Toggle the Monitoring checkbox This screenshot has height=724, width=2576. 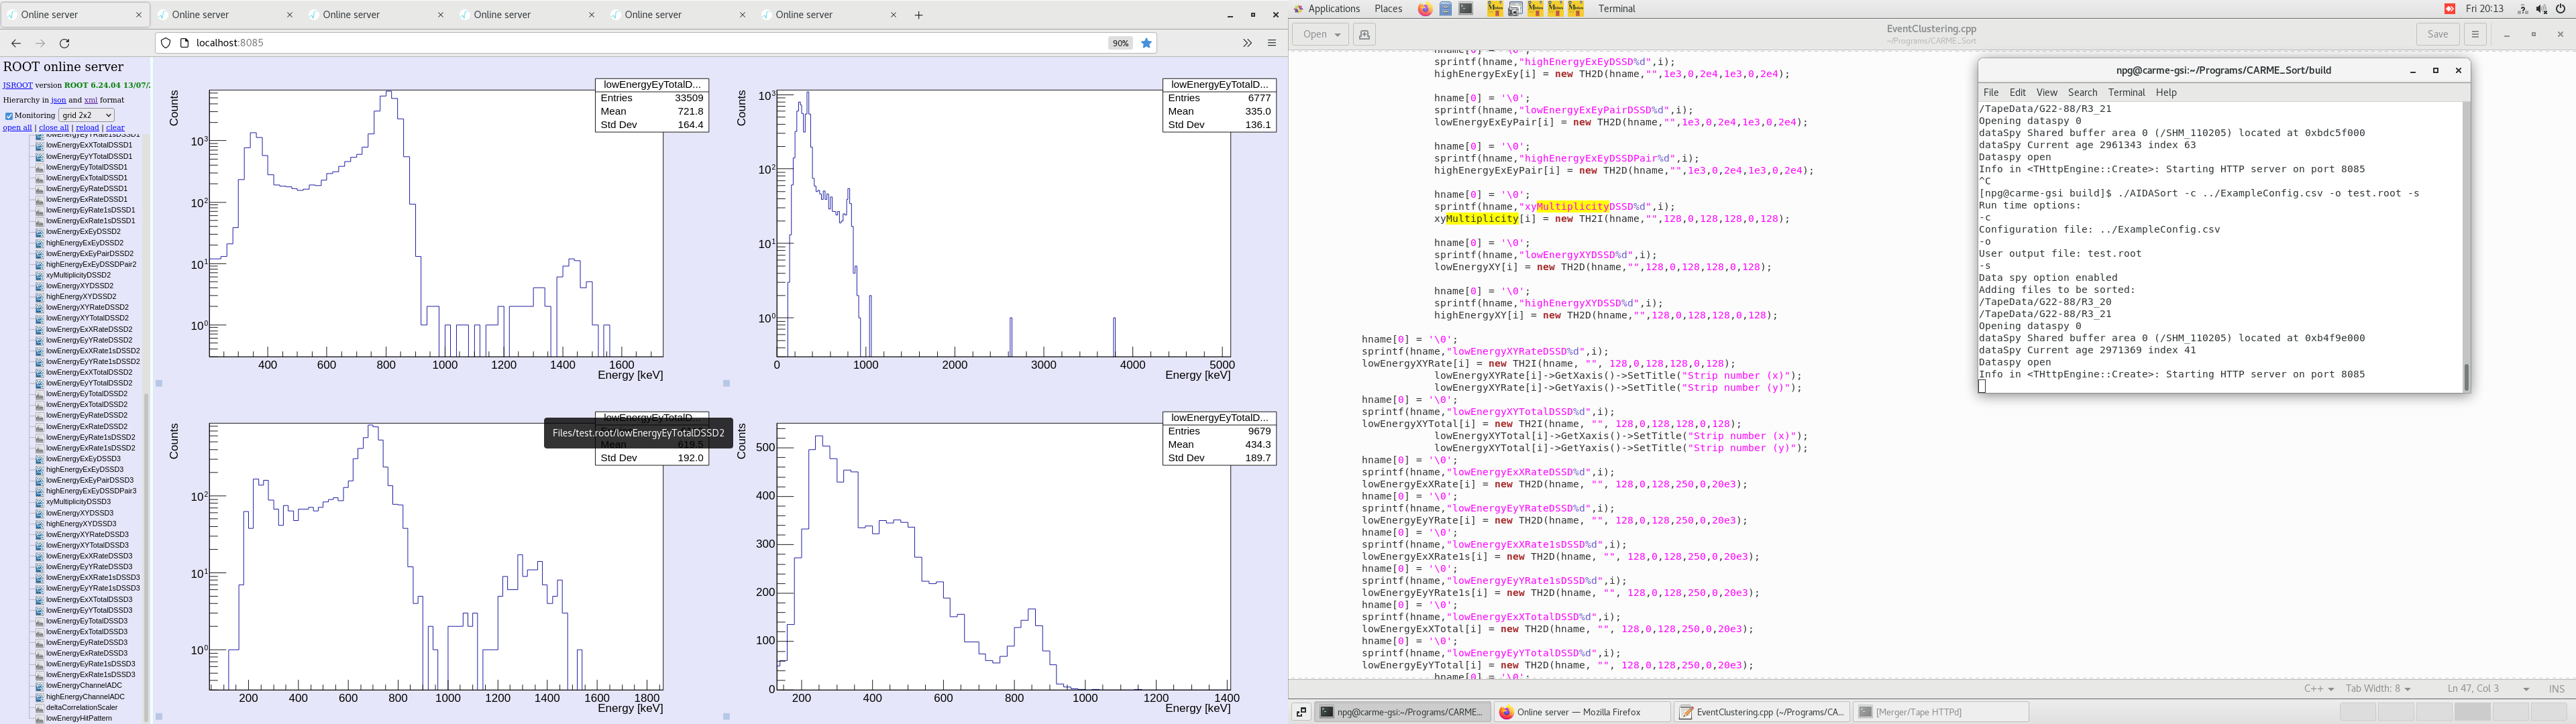pos(9,116)
